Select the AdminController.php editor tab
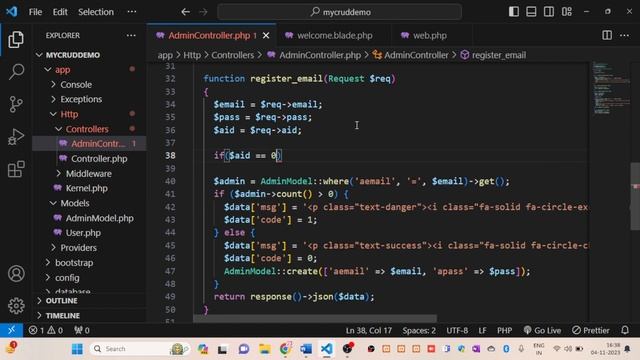Screen dimensions: 640x360 coord(209,36)
